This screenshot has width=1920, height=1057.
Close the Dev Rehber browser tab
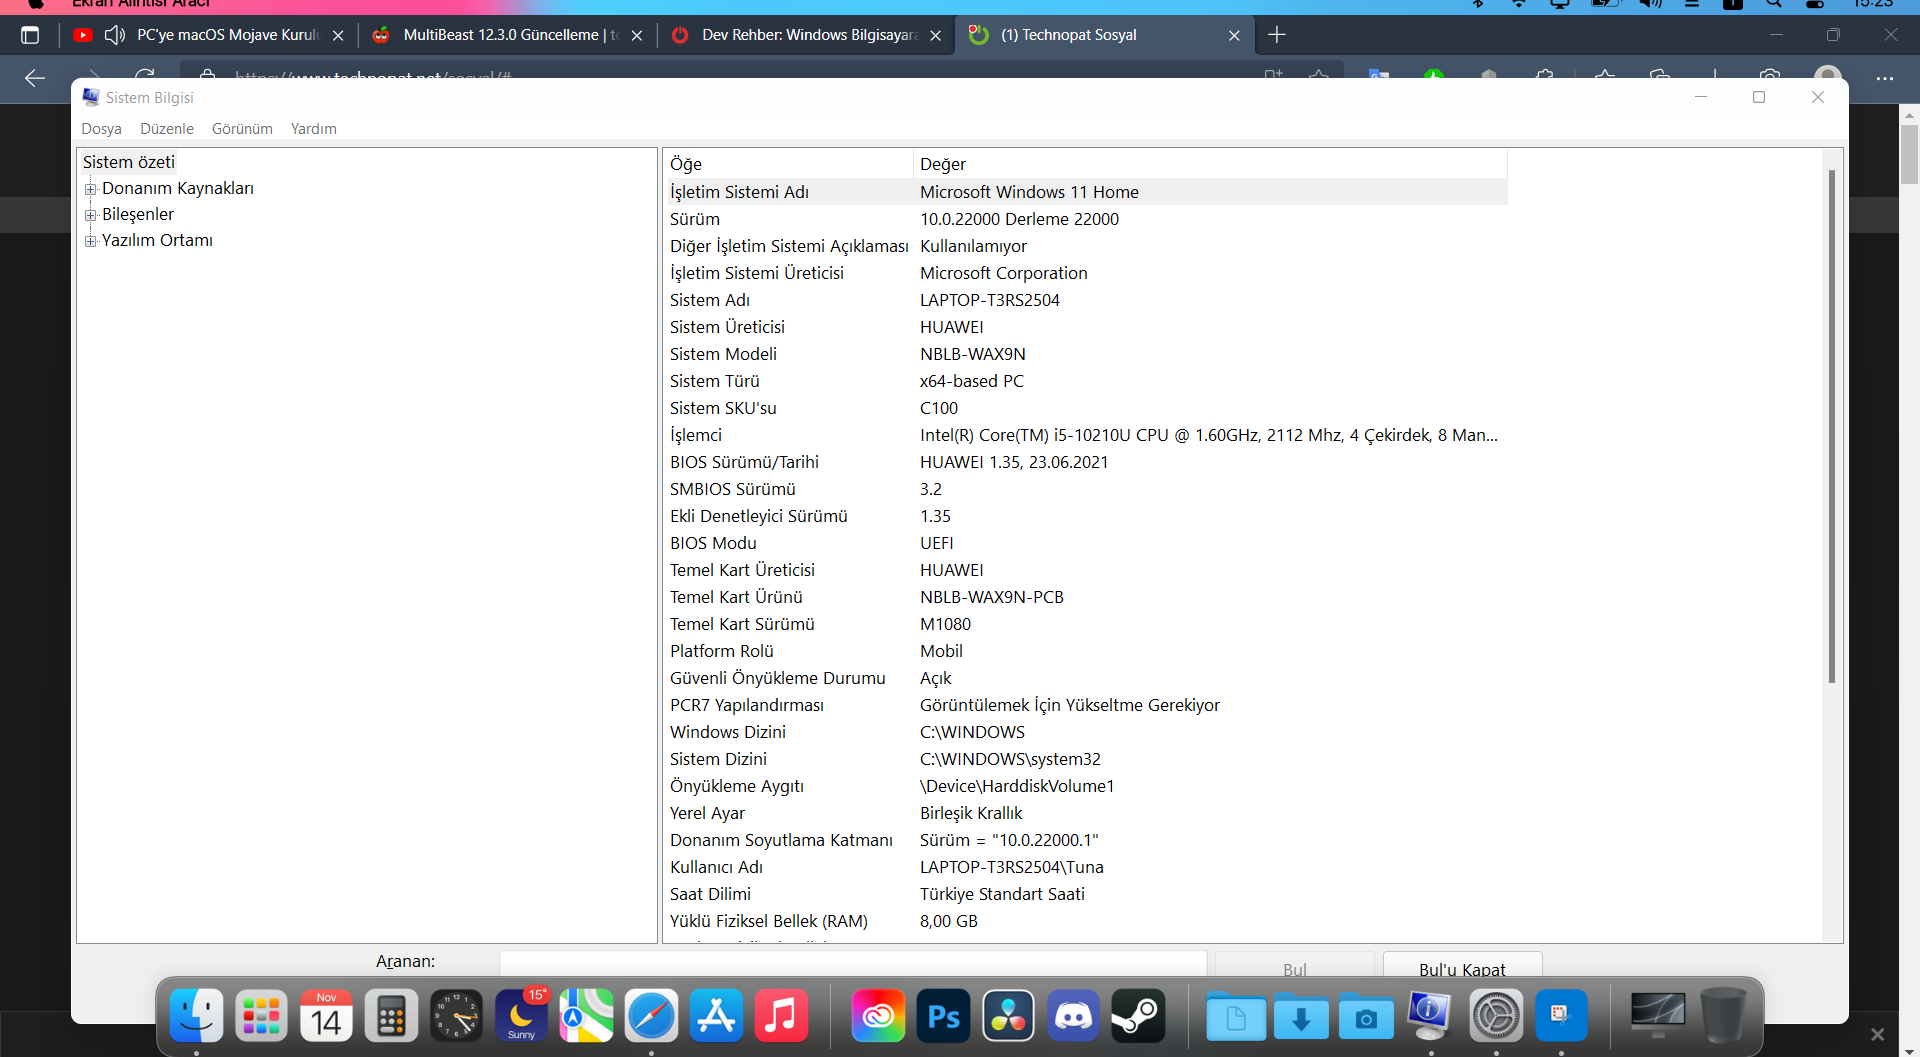(935, 35)
